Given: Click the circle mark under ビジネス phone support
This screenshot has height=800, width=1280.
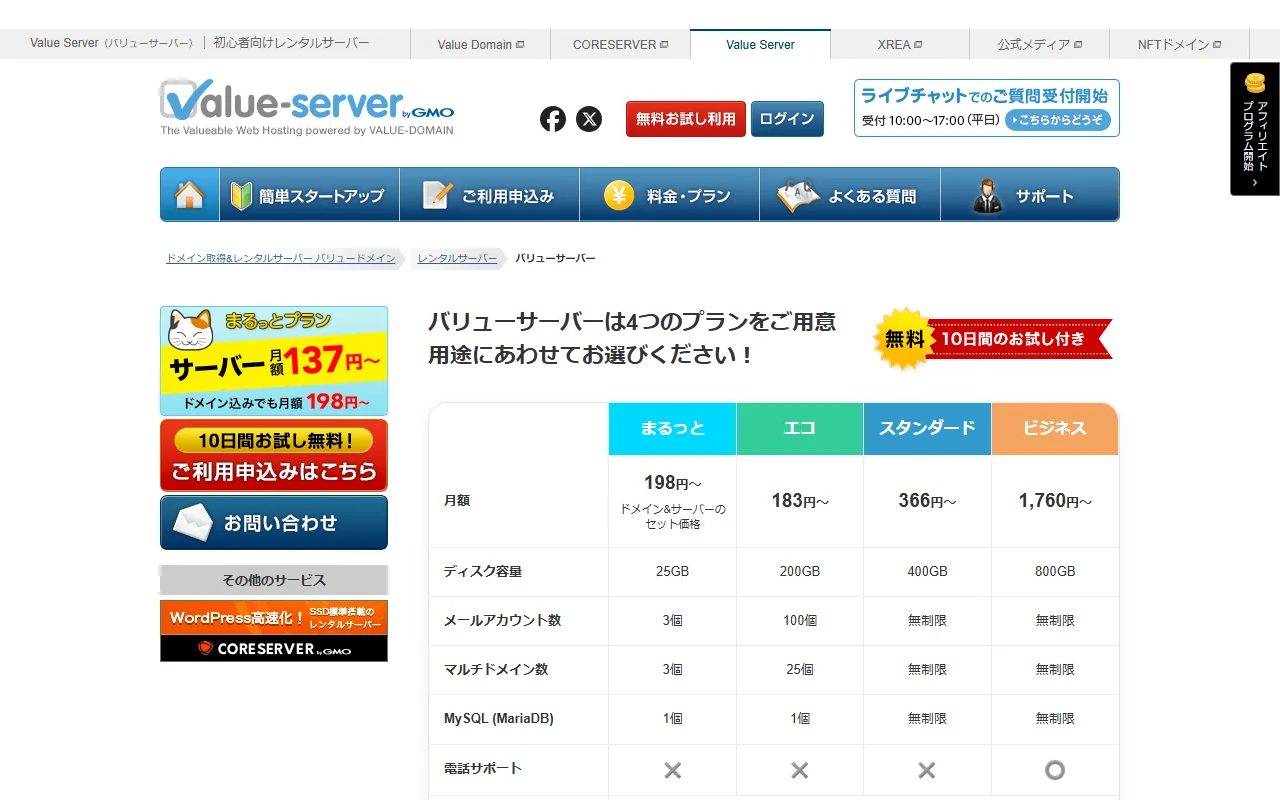Looking at the screenshot, I should coord(1055,770).
